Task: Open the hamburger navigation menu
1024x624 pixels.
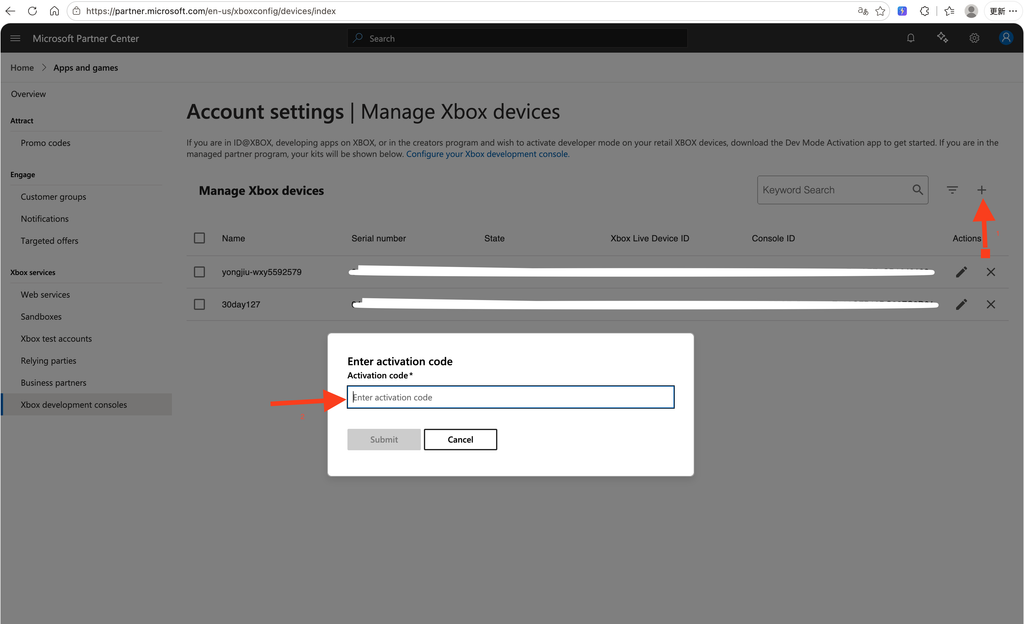Action: (16, 39)
